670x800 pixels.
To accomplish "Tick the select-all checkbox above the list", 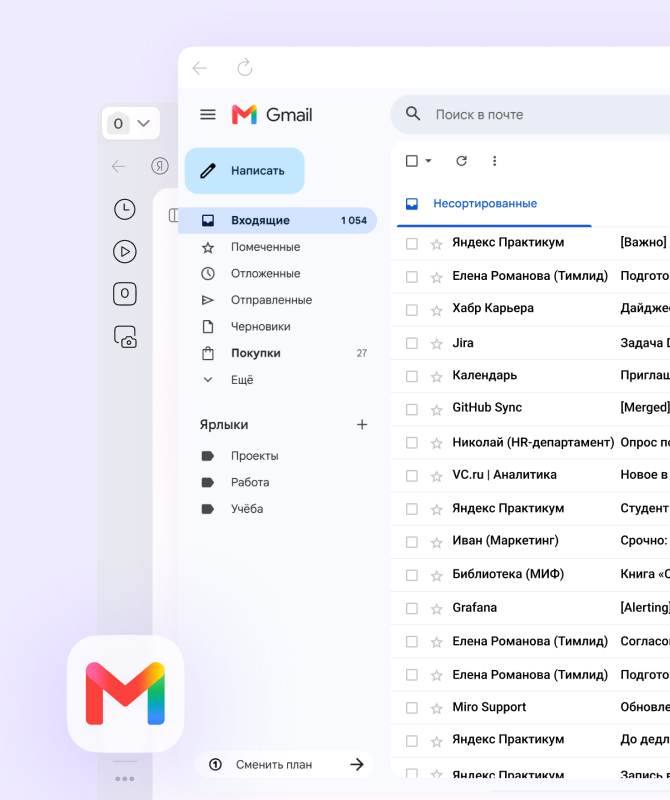I will (412, 161).
